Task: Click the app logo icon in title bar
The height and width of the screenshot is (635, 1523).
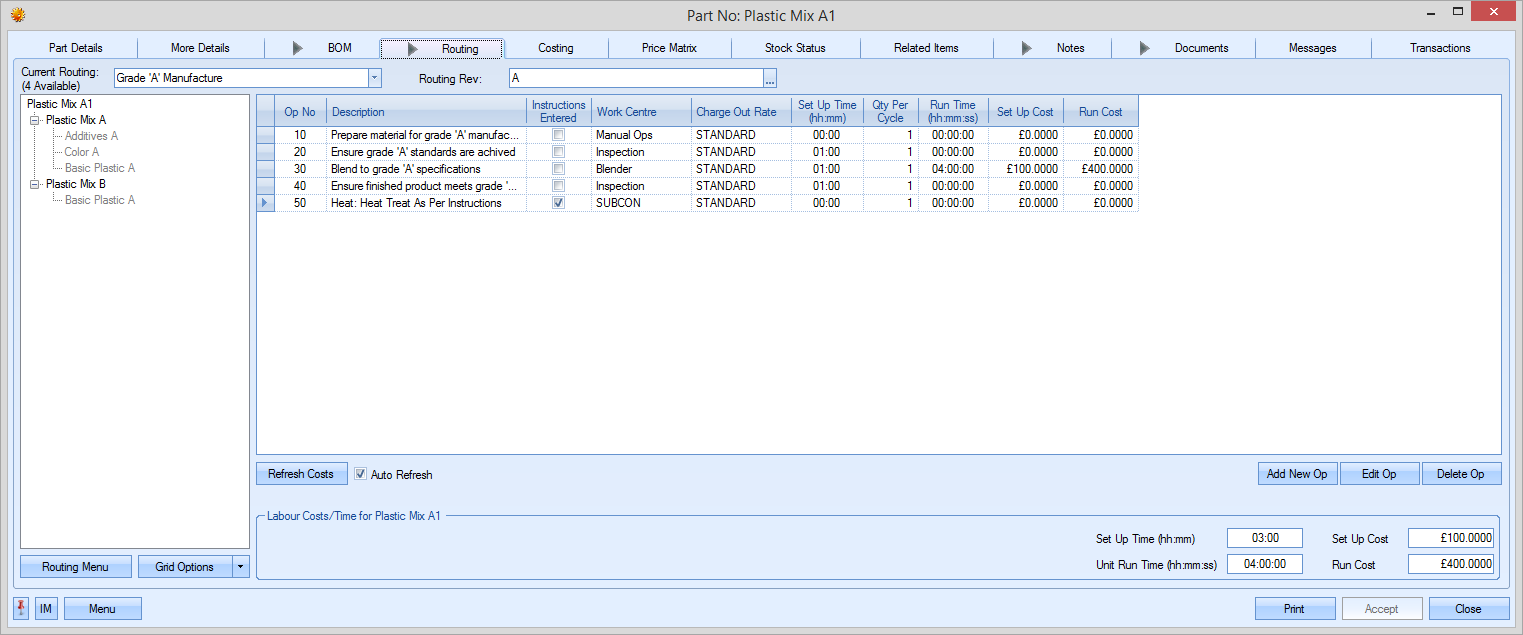Action: tap(17, 15)
